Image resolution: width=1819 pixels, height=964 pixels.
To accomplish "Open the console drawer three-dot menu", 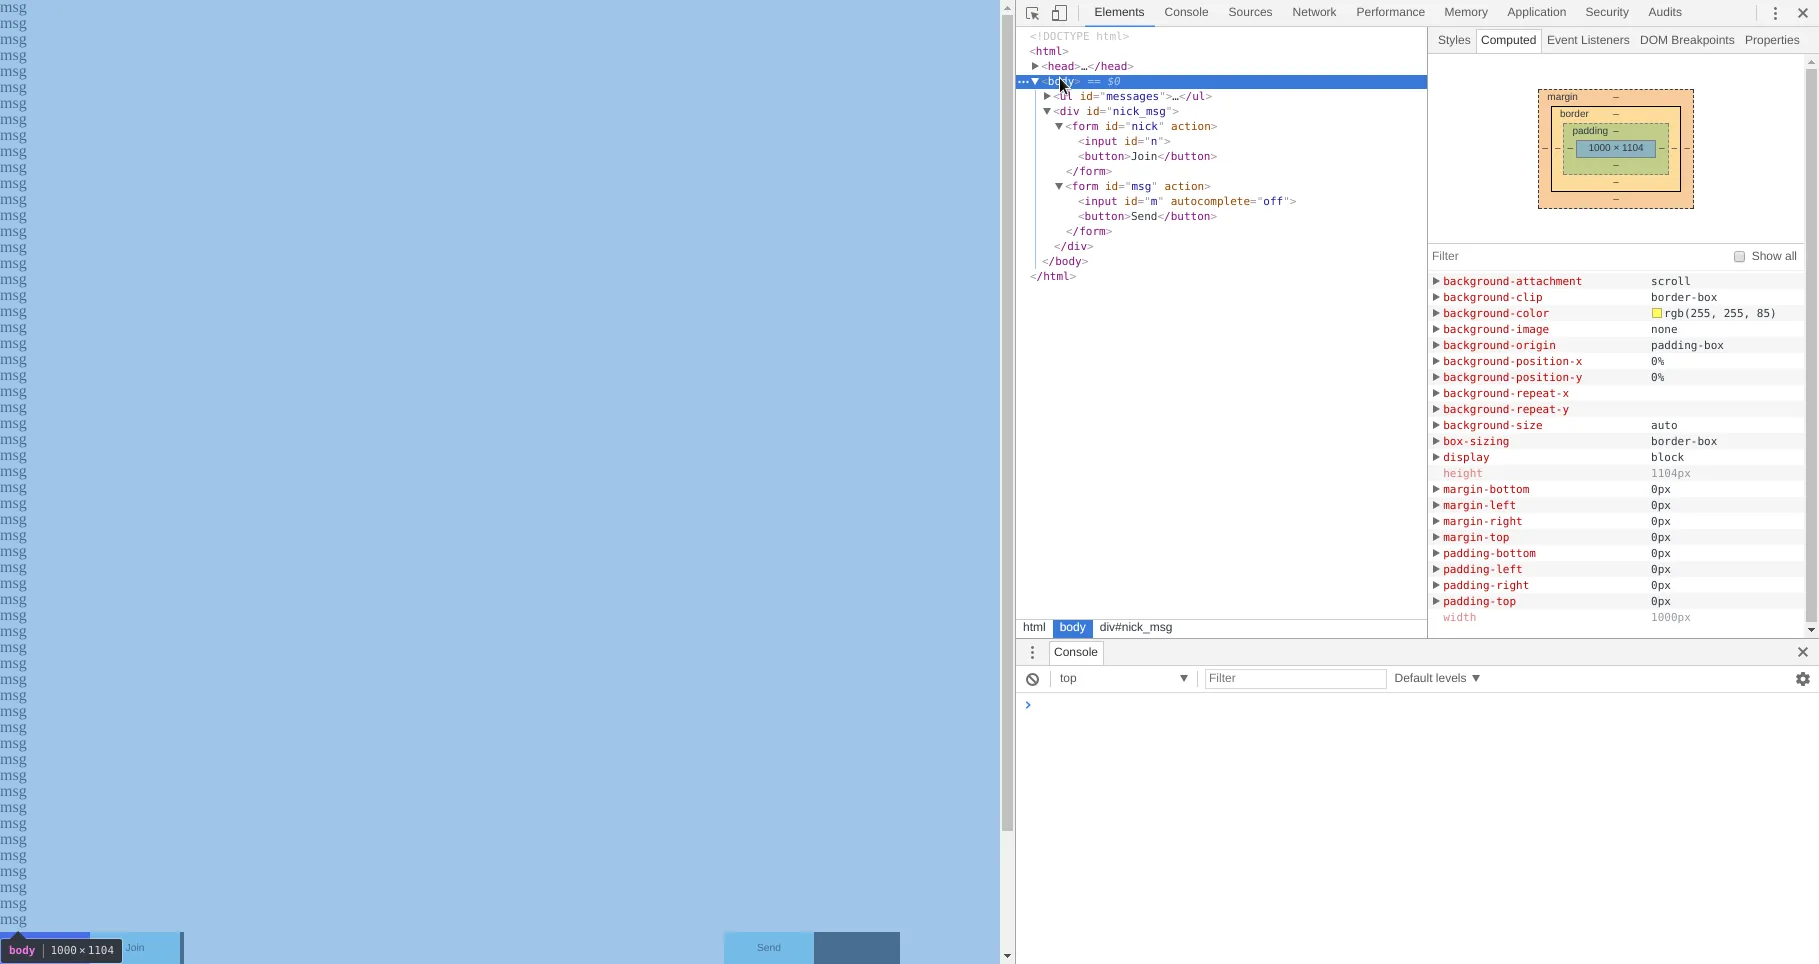I will (1033, 652).
